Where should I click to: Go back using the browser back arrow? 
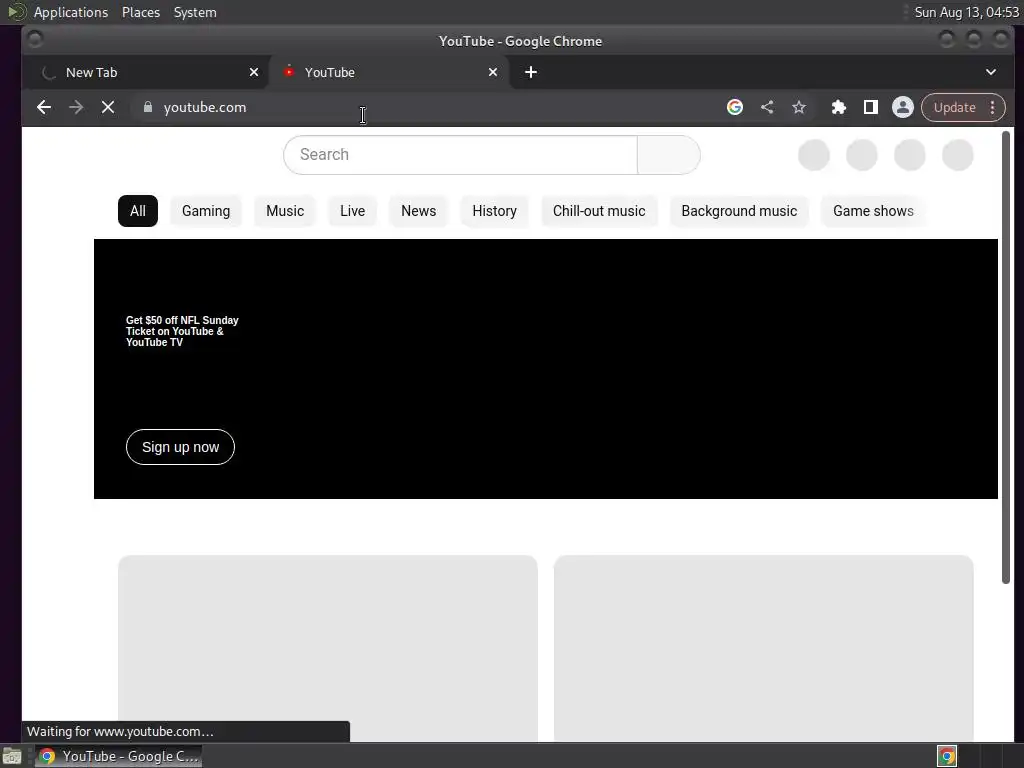point(44,107)
